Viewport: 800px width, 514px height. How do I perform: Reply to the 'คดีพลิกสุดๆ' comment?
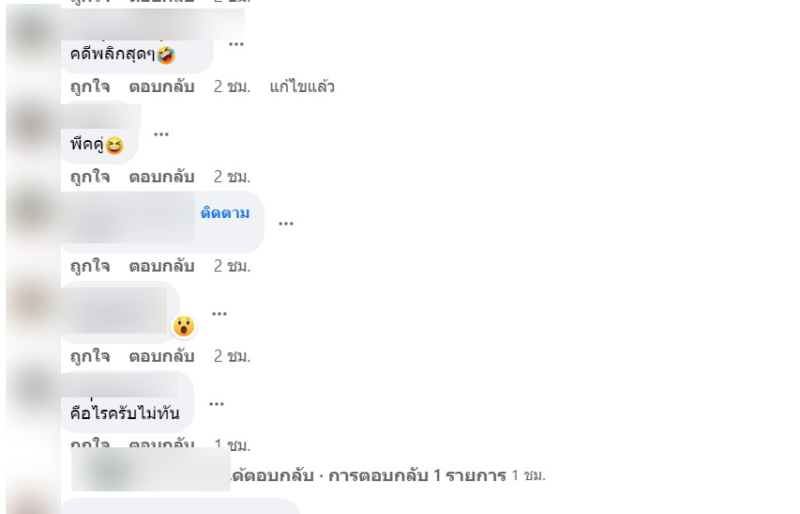pyautogui.click(x=161, y=87)
